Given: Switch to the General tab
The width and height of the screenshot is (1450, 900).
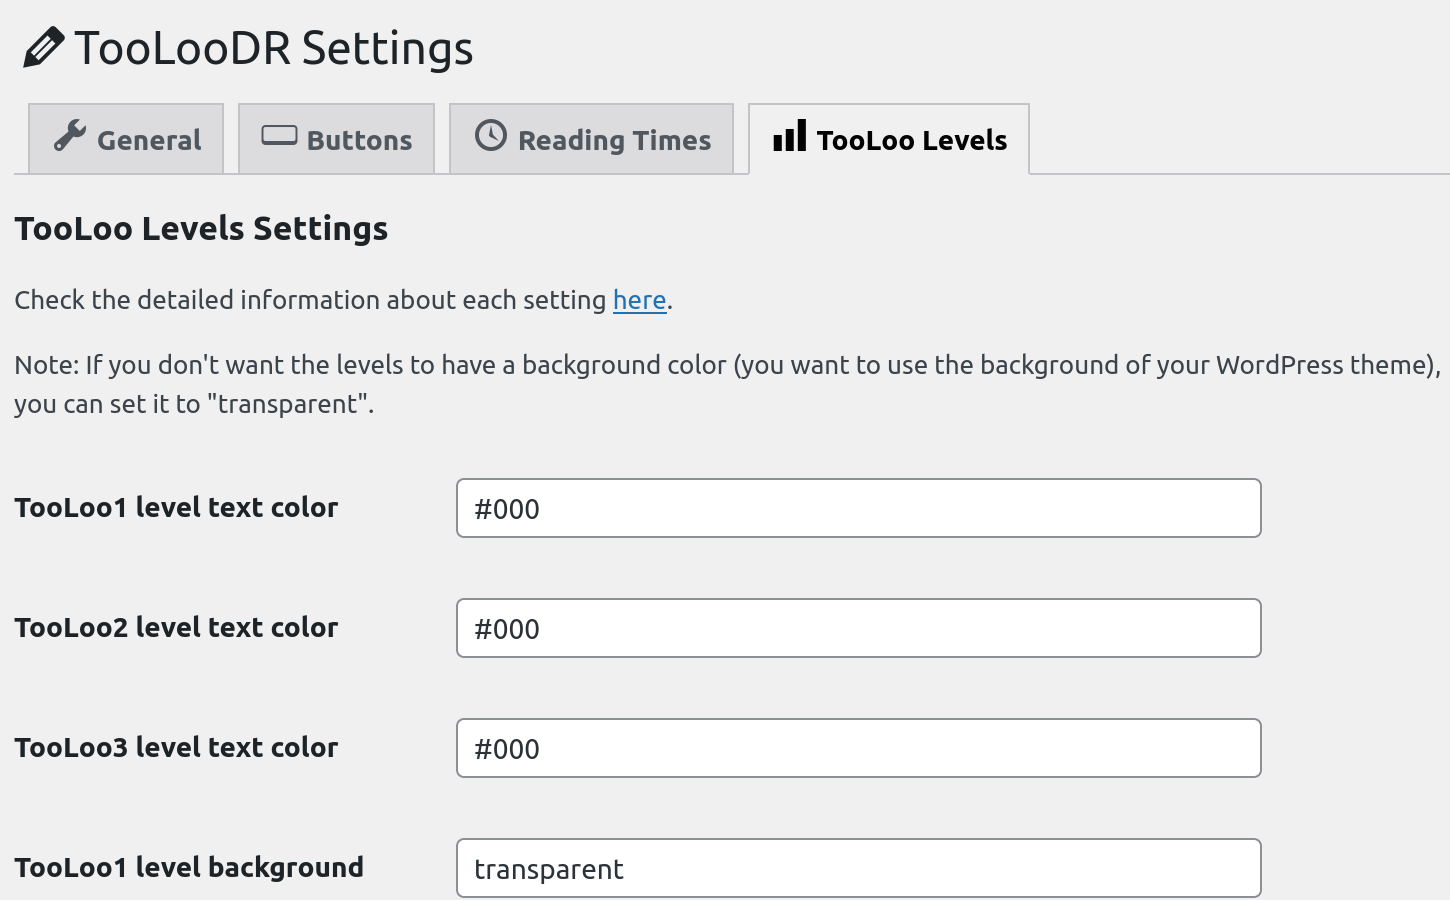Looking at the screenshot, I should click(149, 140).
